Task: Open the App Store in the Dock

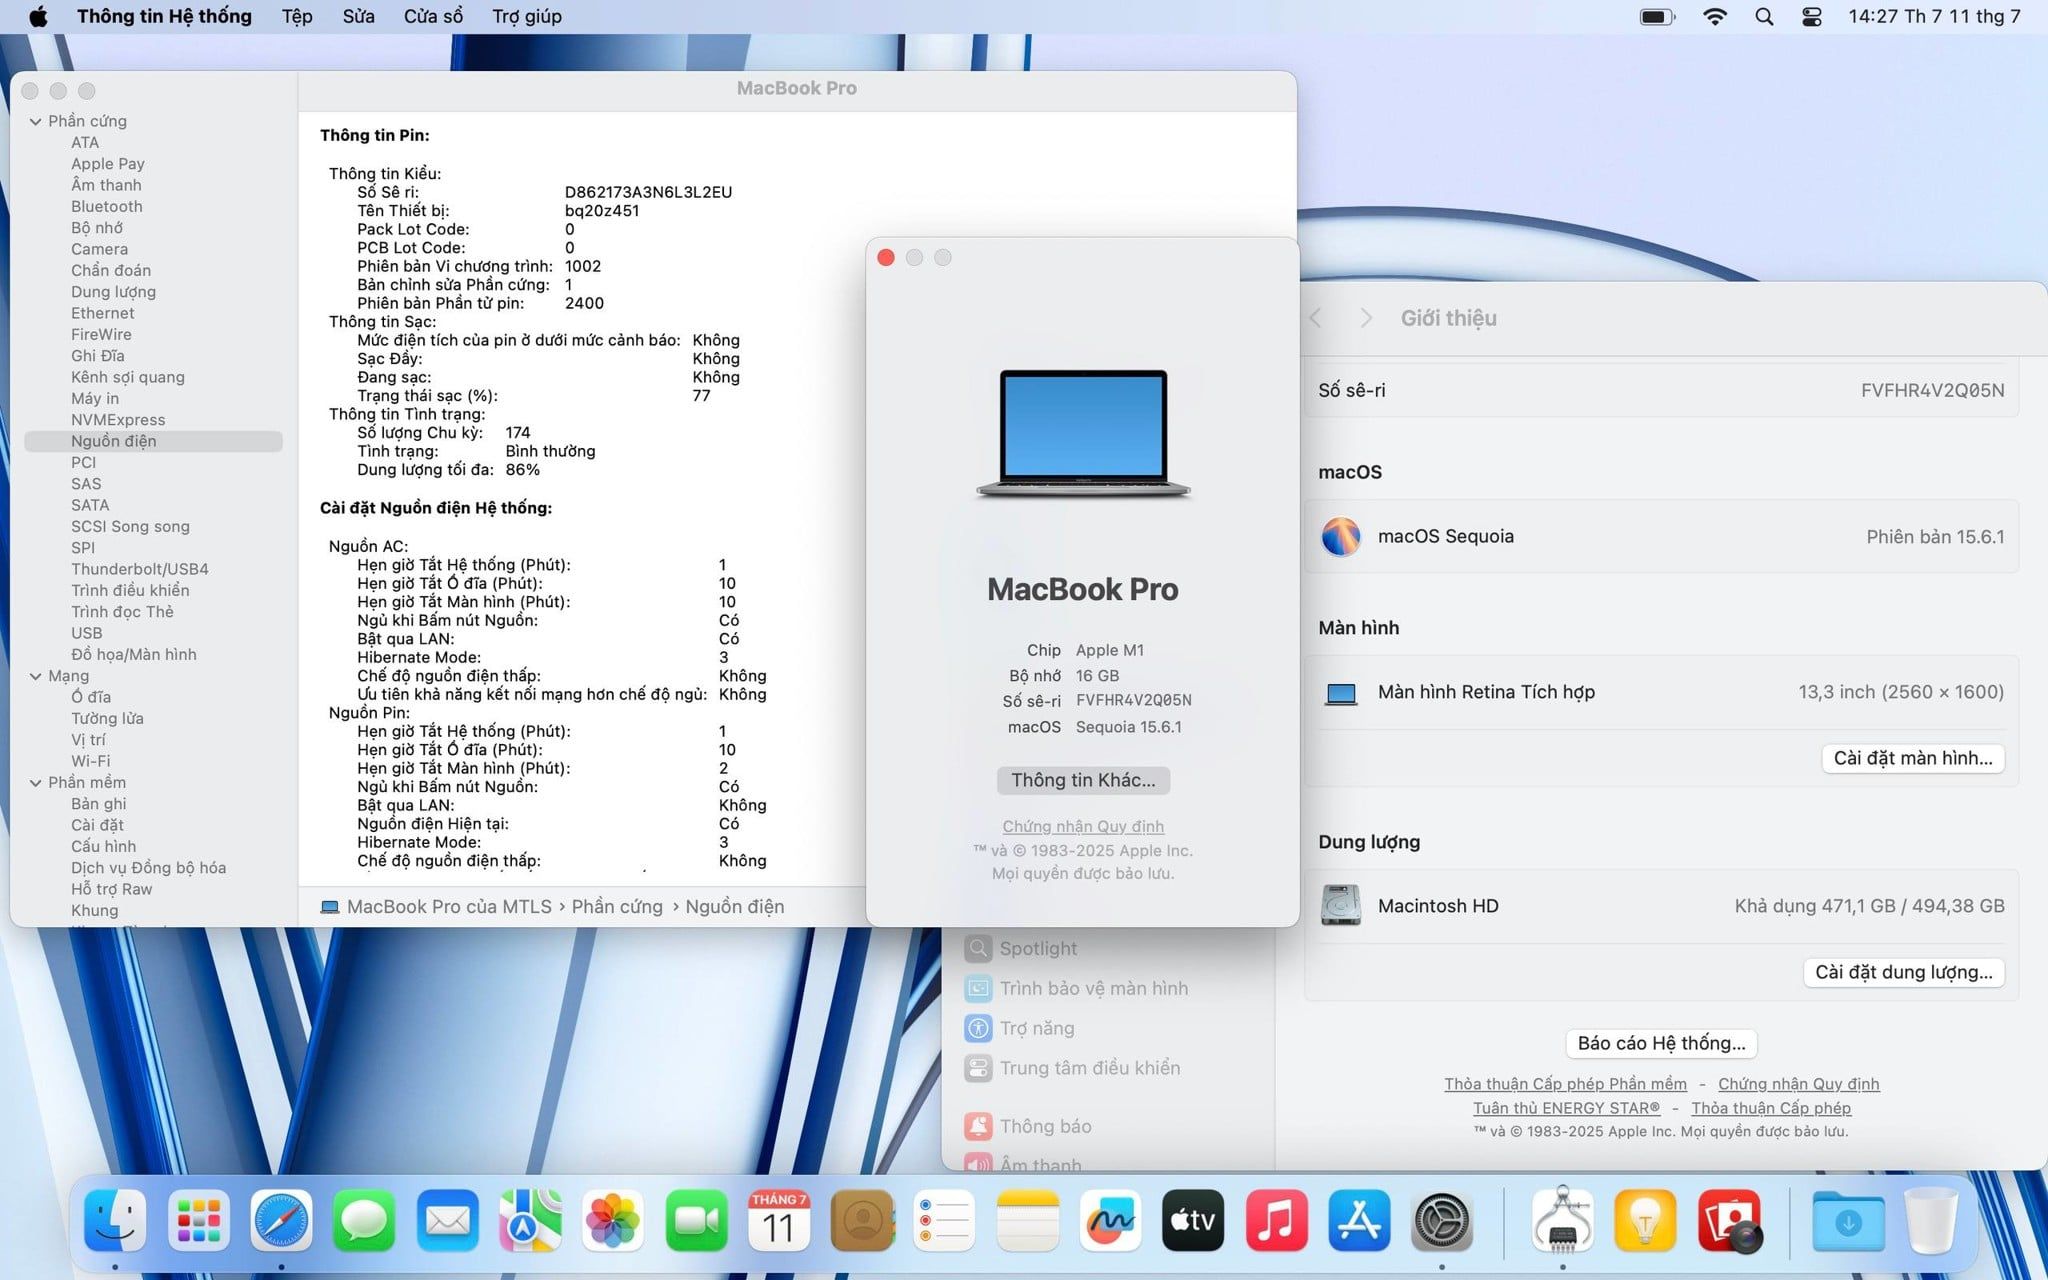Action: [x=1360, y=1221]
